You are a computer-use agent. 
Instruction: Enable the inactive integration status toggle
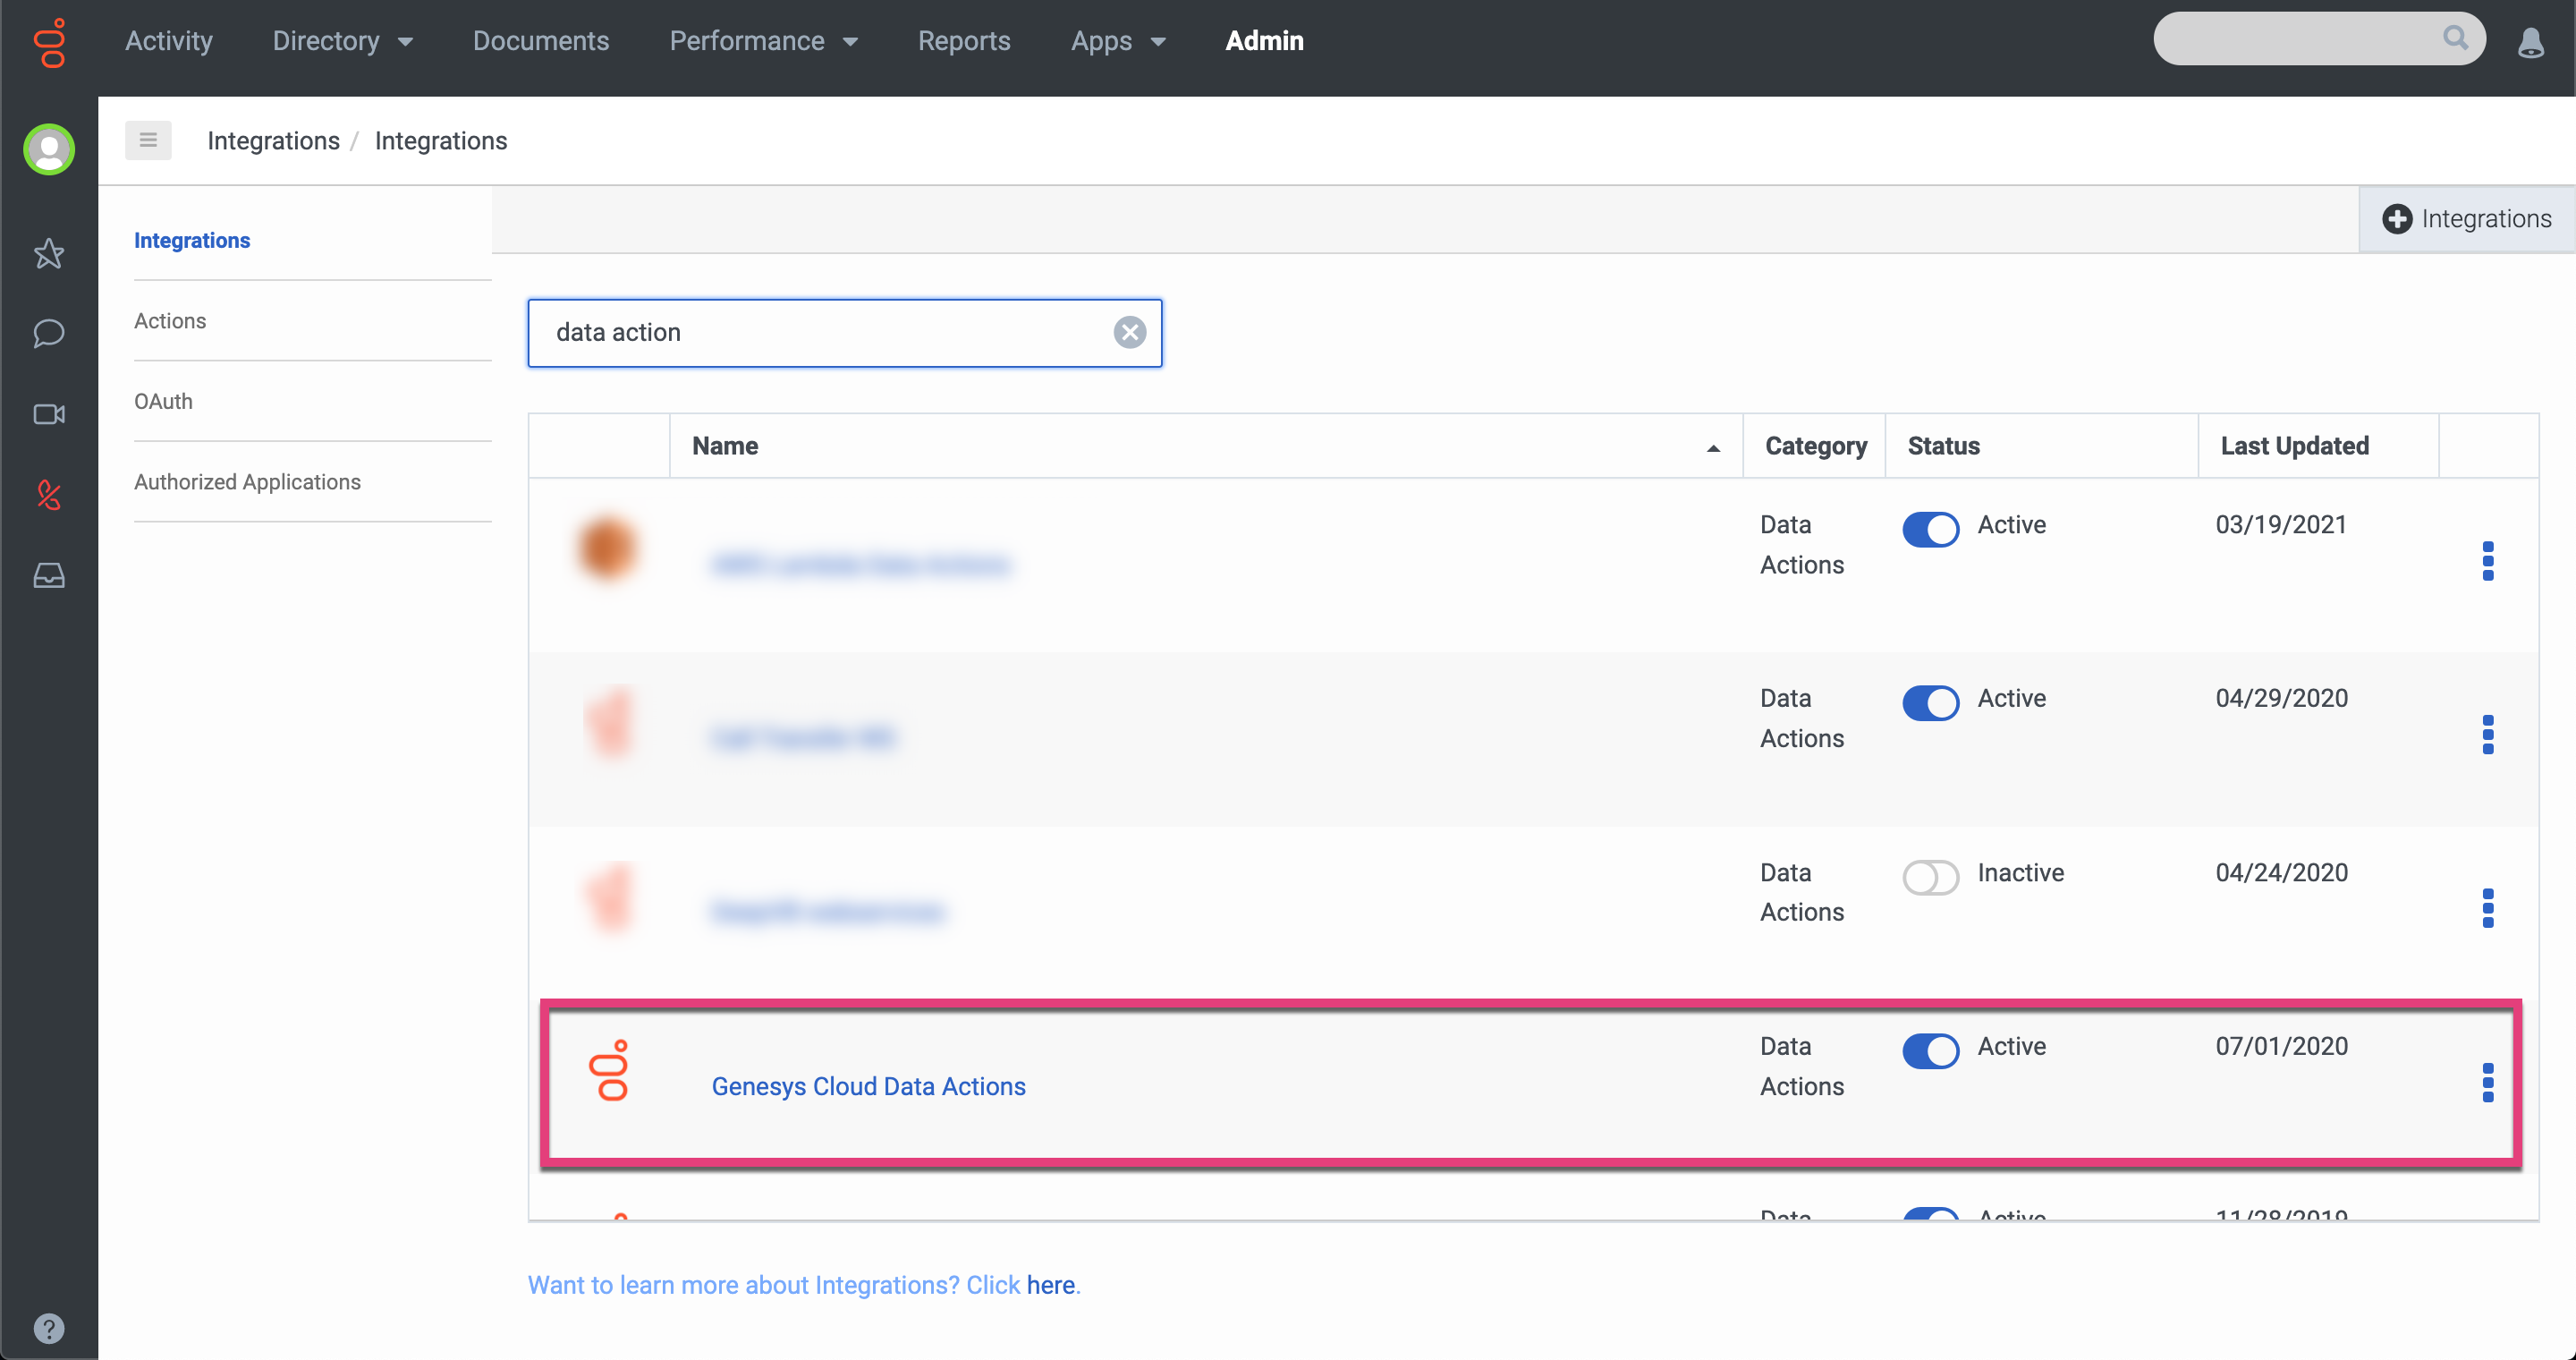(1929, 877)
